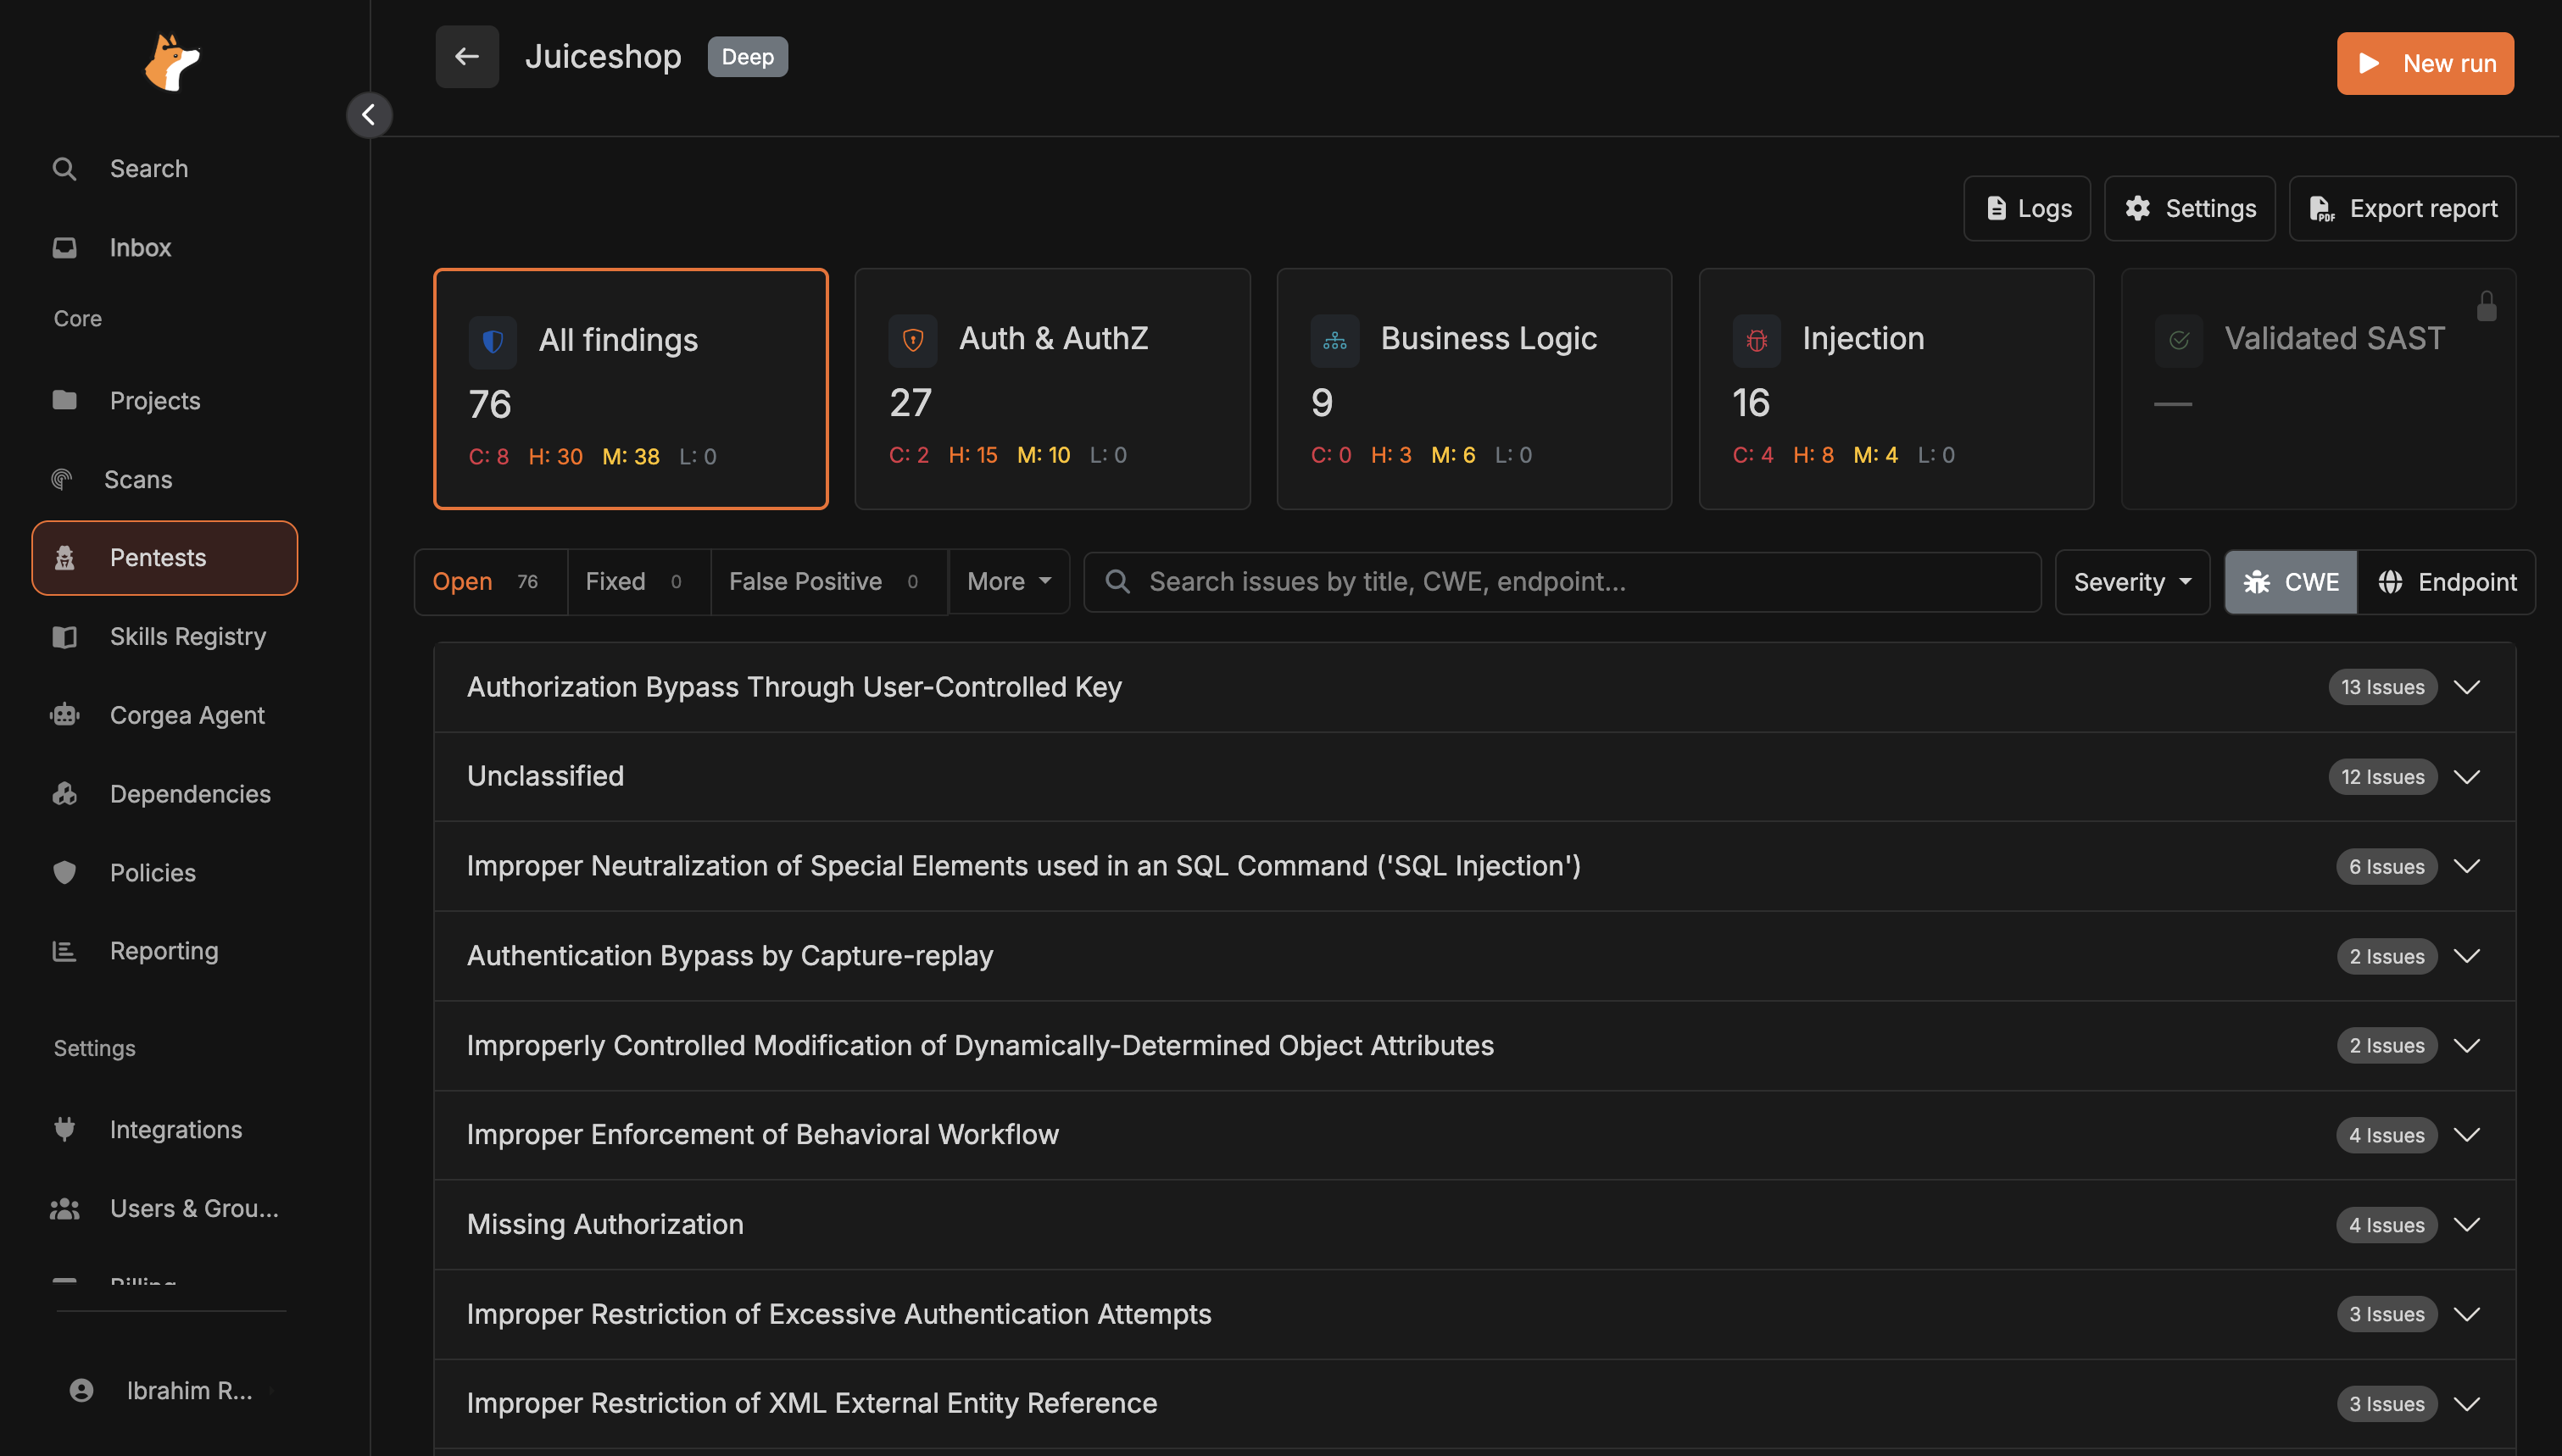Click the Projects folder icon

coord(64,400)
